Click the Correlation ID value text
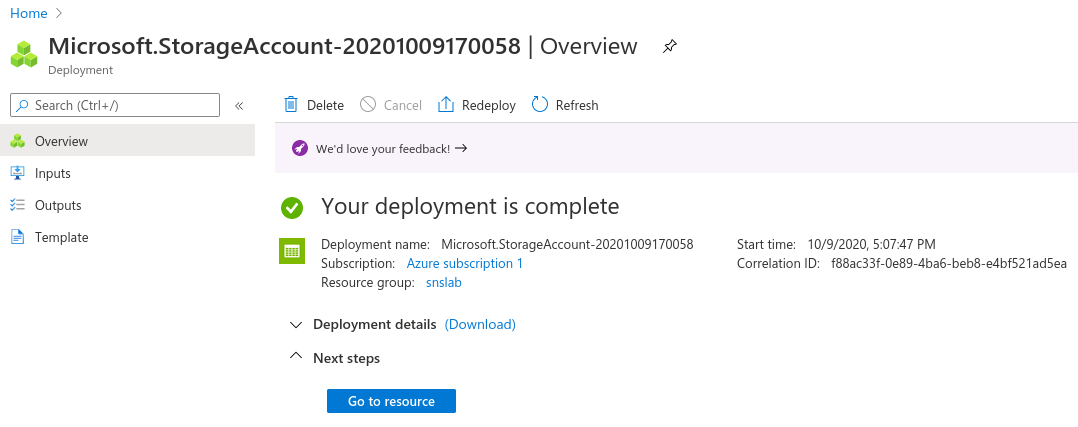 pos(949,263)
